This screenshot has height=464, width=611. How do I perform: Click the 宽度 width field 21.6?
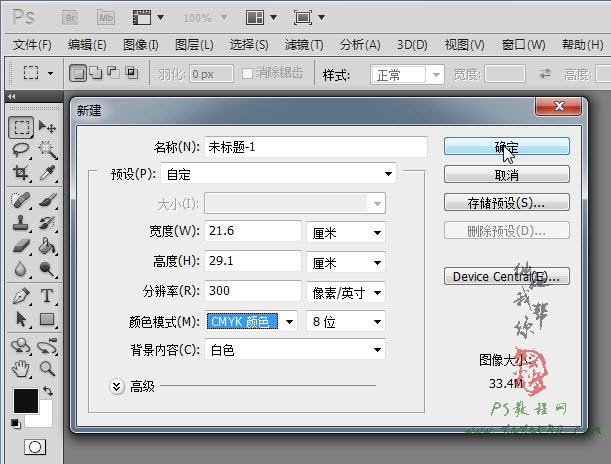click(253, 231)
